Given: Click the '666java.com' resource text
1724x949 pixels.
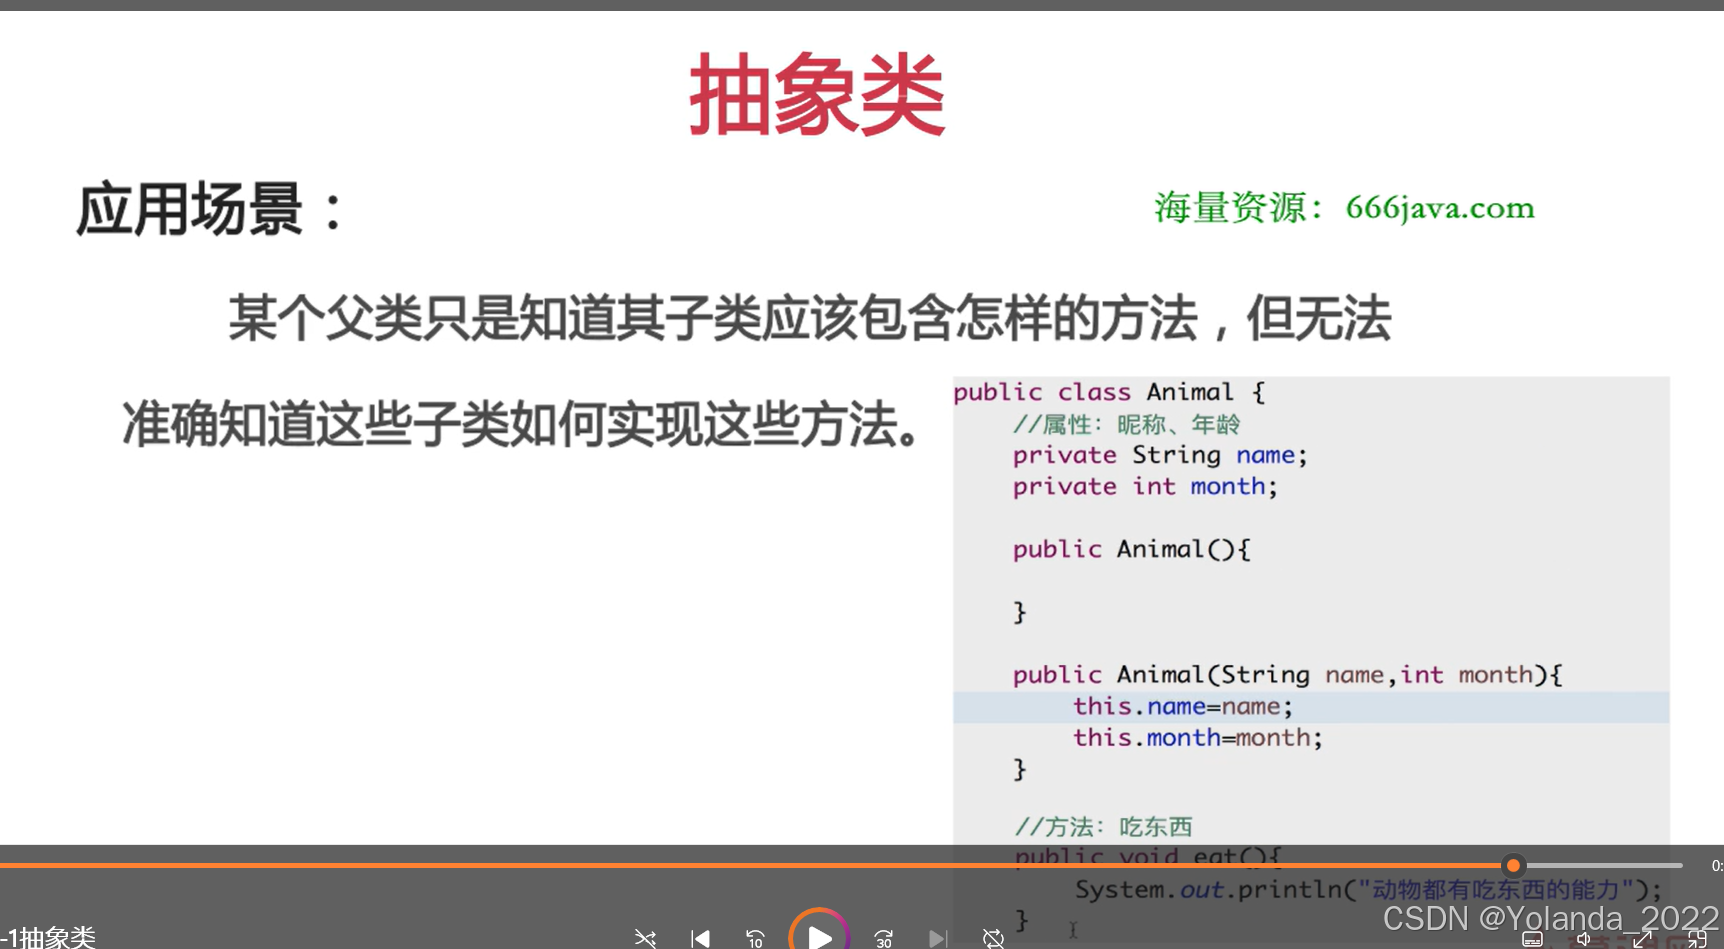Looking at the screenshot, I should [1439, 207].
